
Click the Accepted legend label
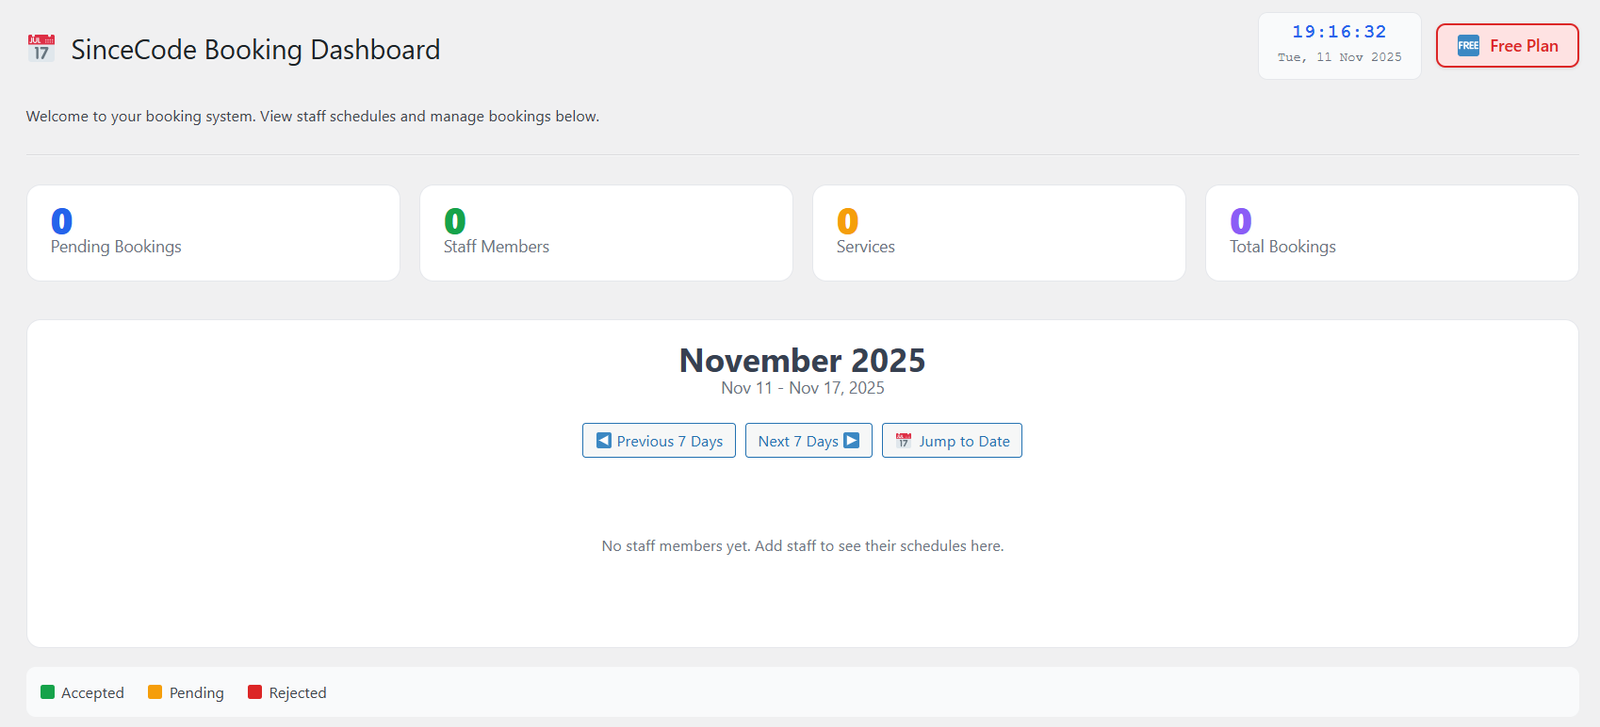click(x=92, y=693)
